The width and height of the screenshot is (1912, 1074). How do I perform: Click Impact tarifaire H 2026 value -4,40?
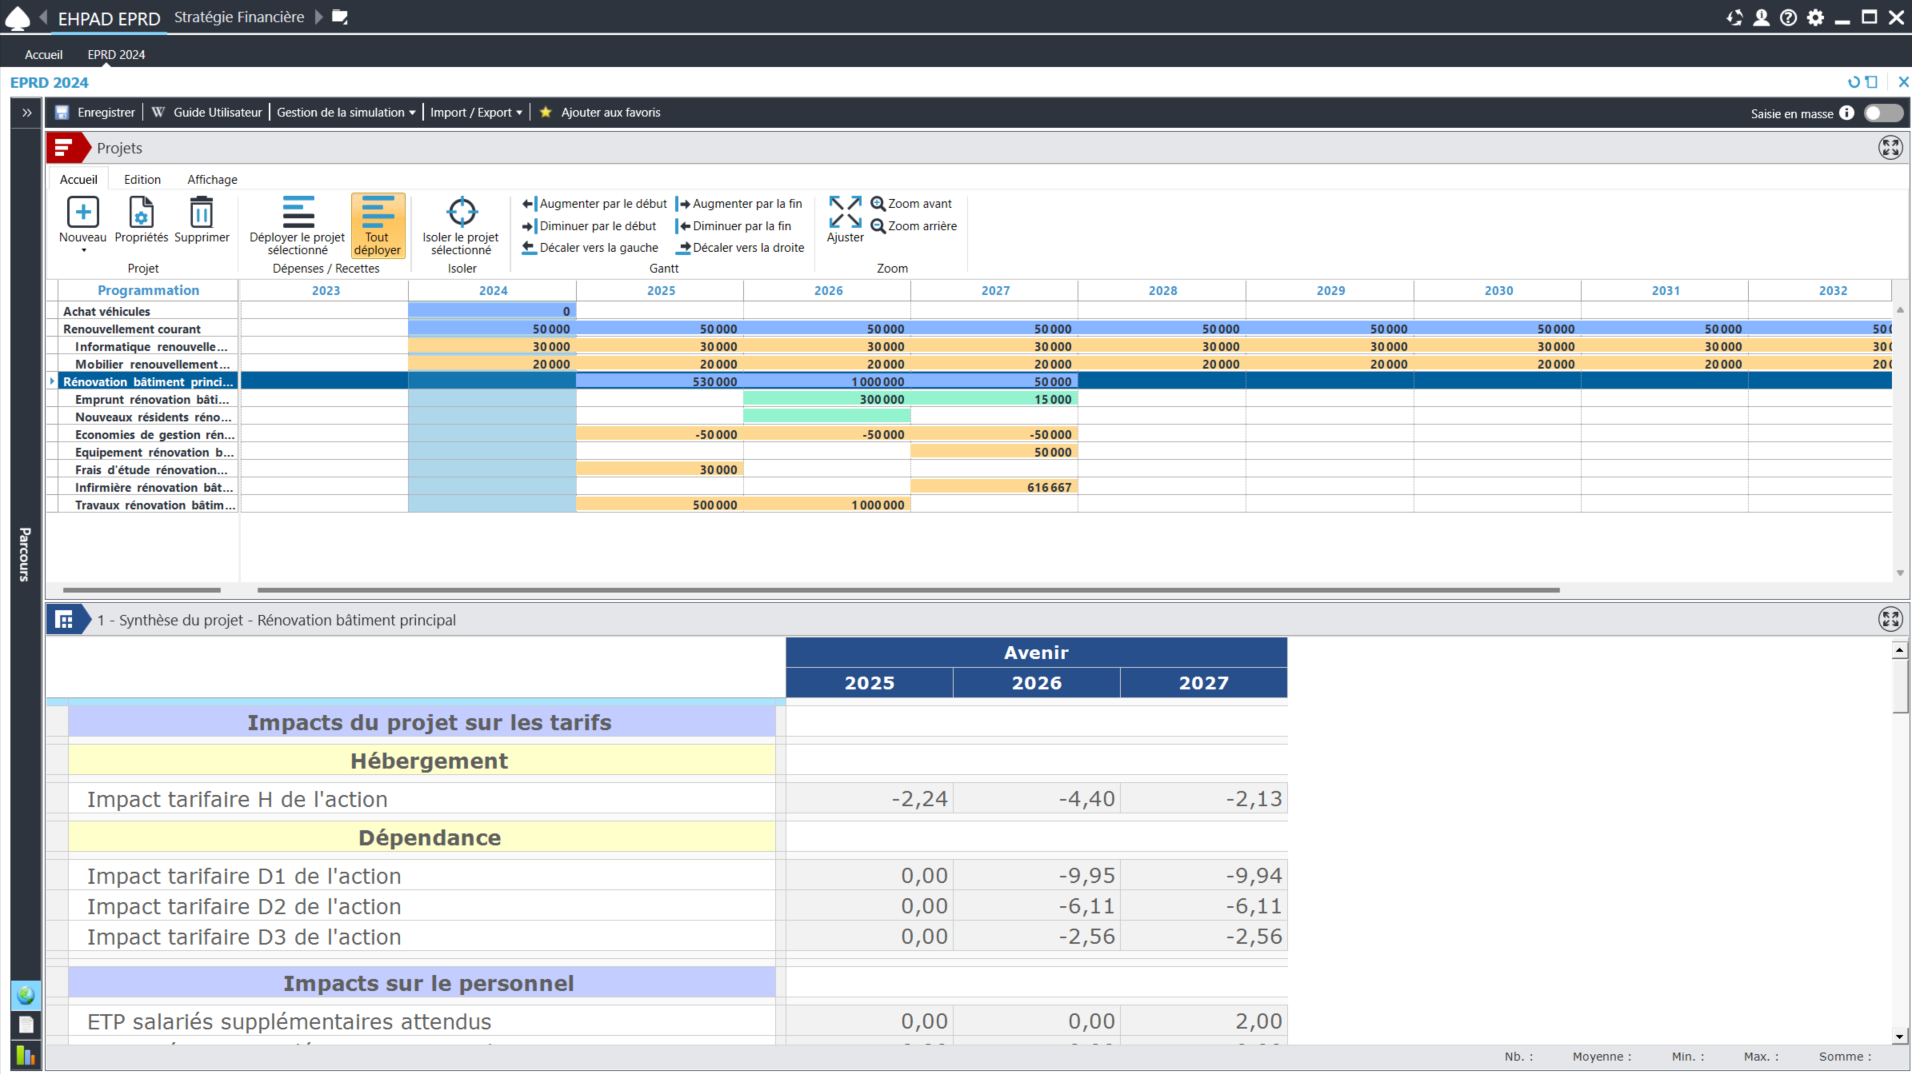click(1036, 799)
